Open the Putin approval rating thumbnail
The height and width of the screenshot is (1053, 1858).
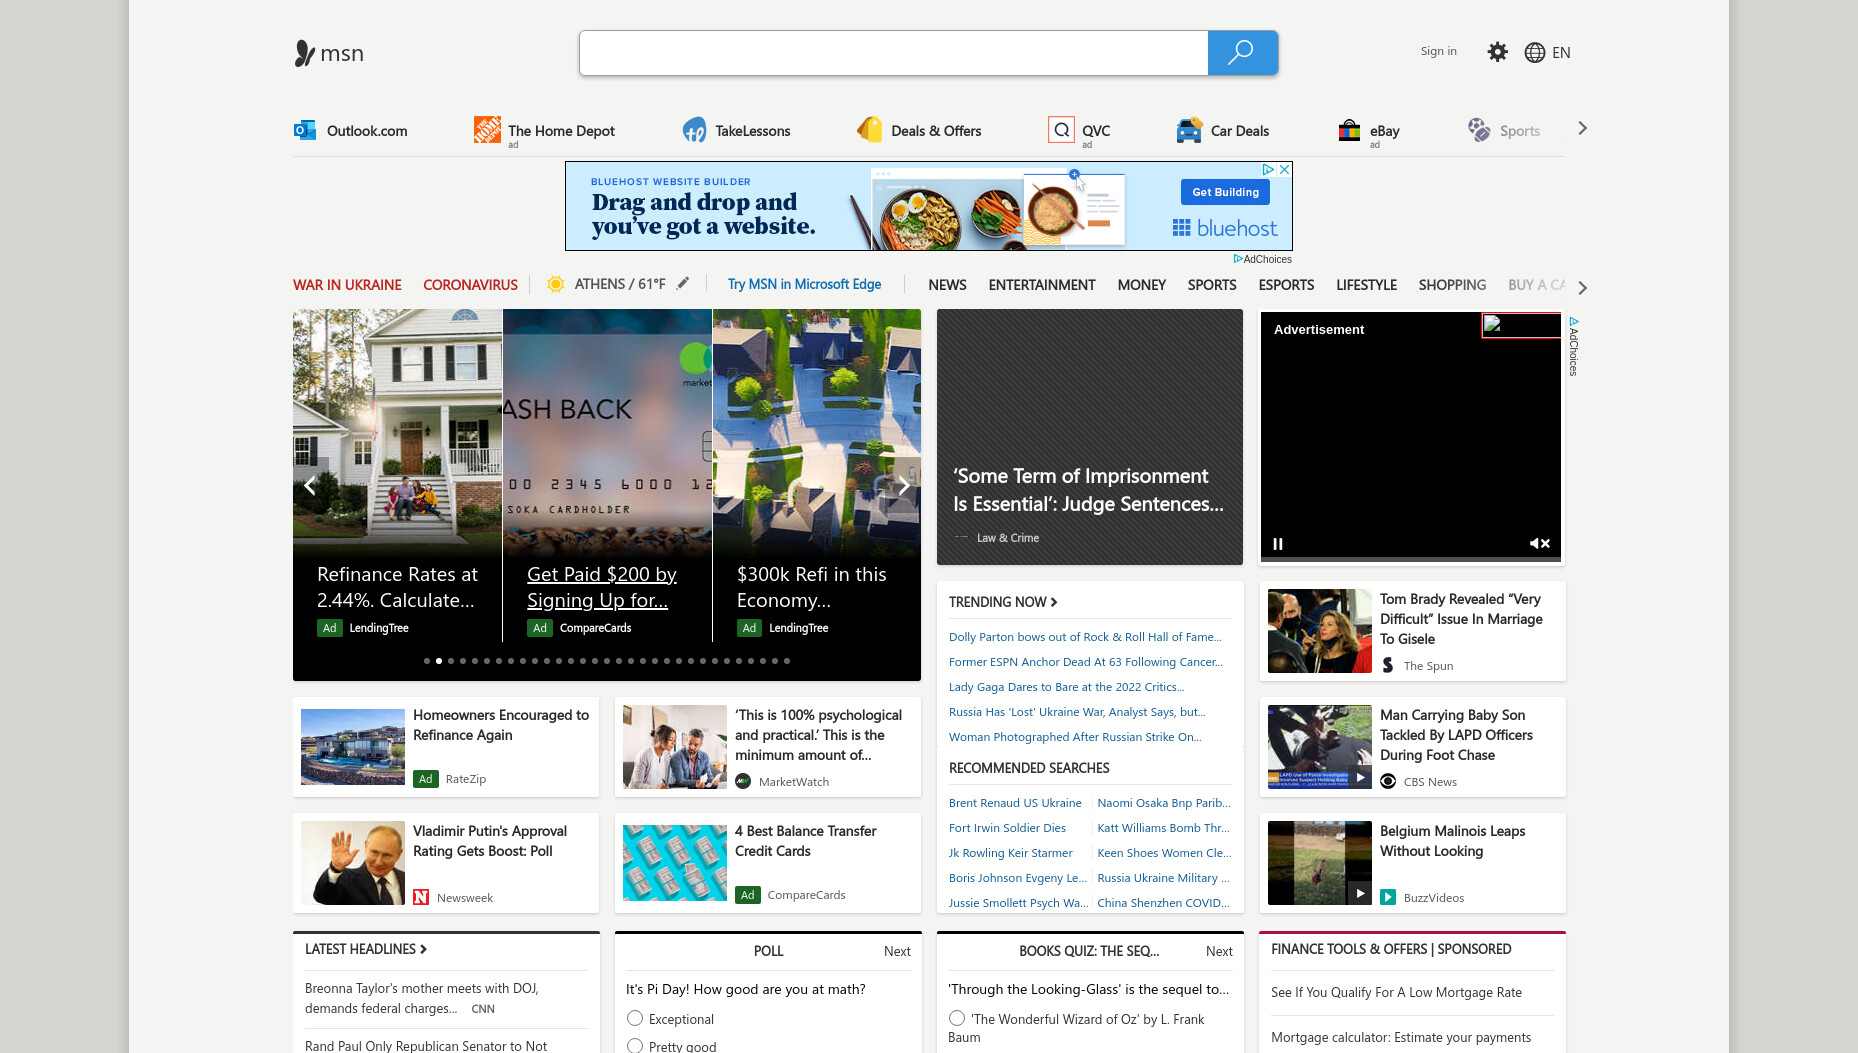pos(353,863)
